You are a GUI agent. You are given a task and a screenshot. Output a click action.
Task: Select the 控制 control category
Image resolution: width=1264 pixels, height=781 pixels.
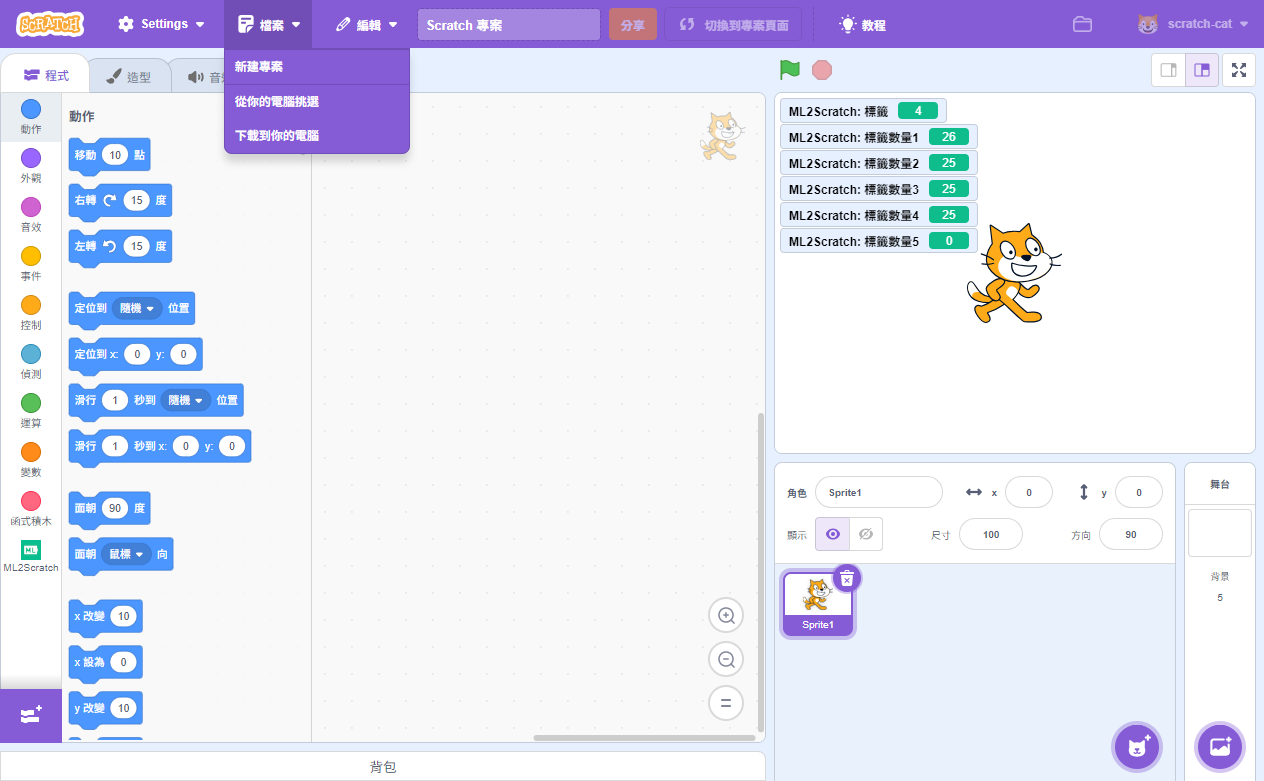click(x=31, y=313)
